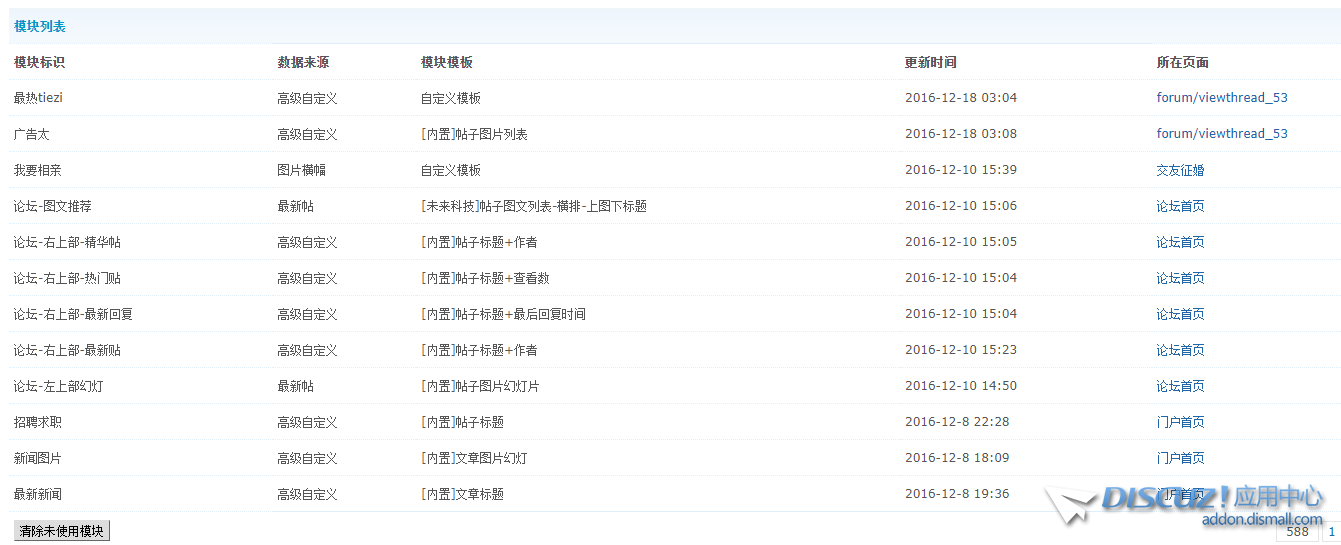The image size is (1341, 545).
Task: Open 论坛首页 link for 论坛-右上部-热门贴 row
Action: coord(1180,278)
